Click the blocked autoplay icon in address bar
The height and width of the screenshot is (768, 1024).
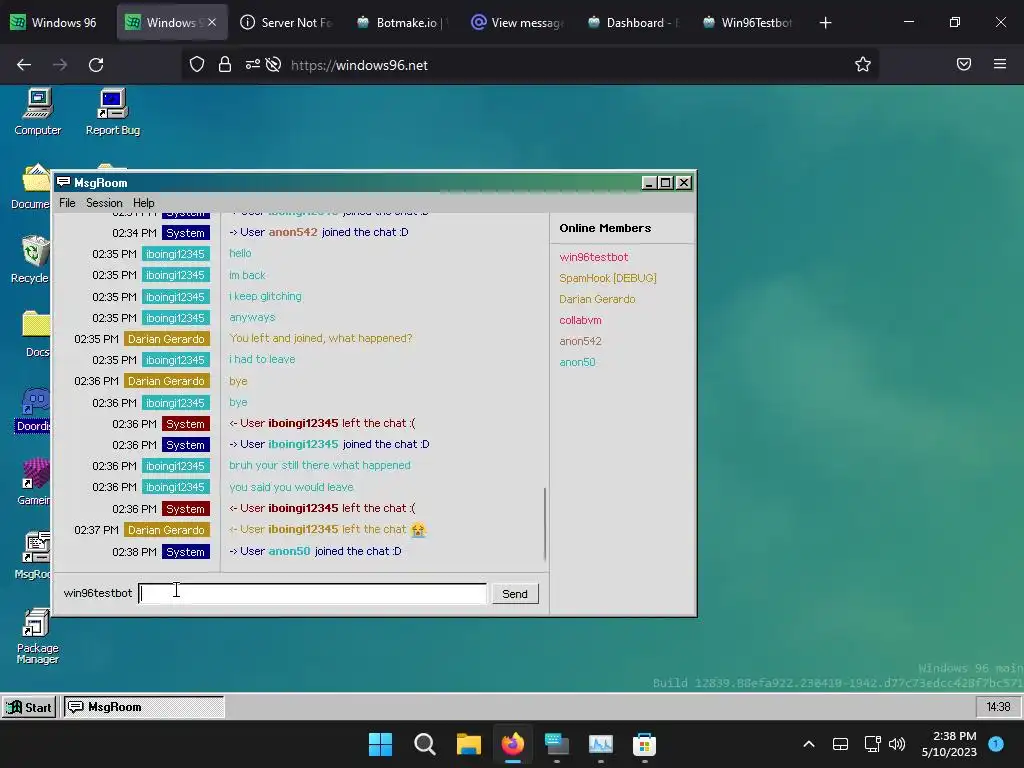[274, 64]
